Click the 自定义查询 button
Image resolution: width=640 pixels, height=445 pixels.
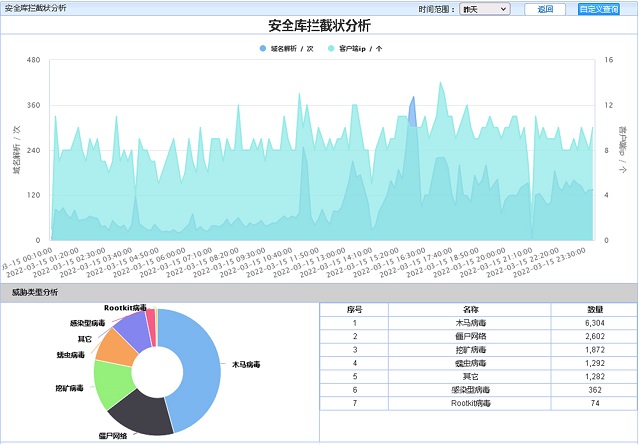(598, 9)
